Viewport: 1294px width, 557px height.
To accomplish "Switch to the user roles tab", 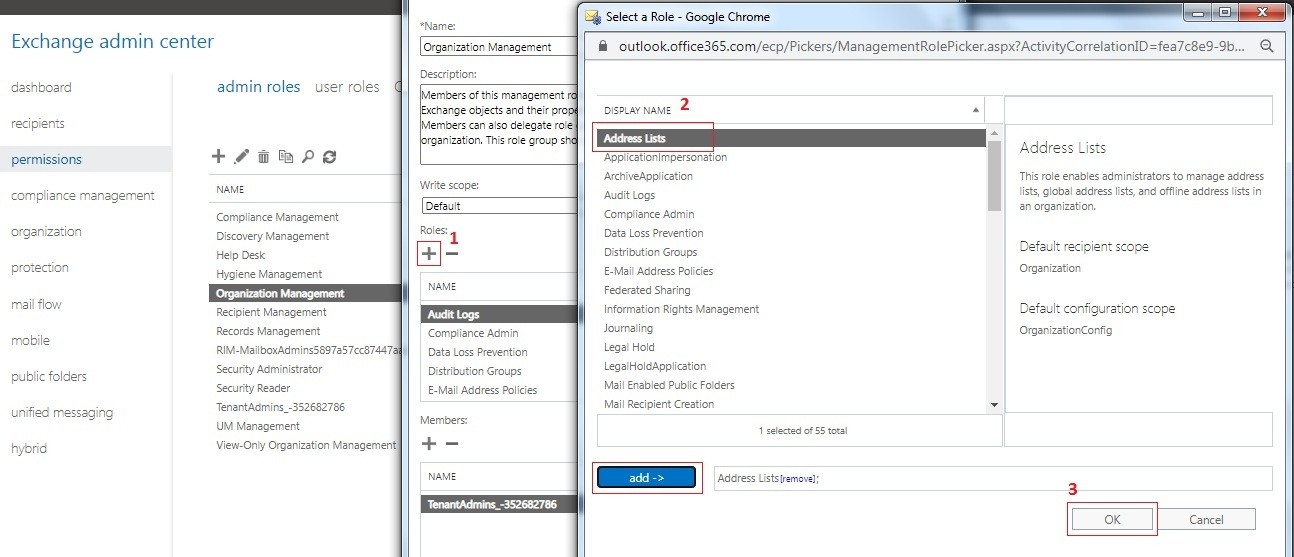I will (347, 87).
